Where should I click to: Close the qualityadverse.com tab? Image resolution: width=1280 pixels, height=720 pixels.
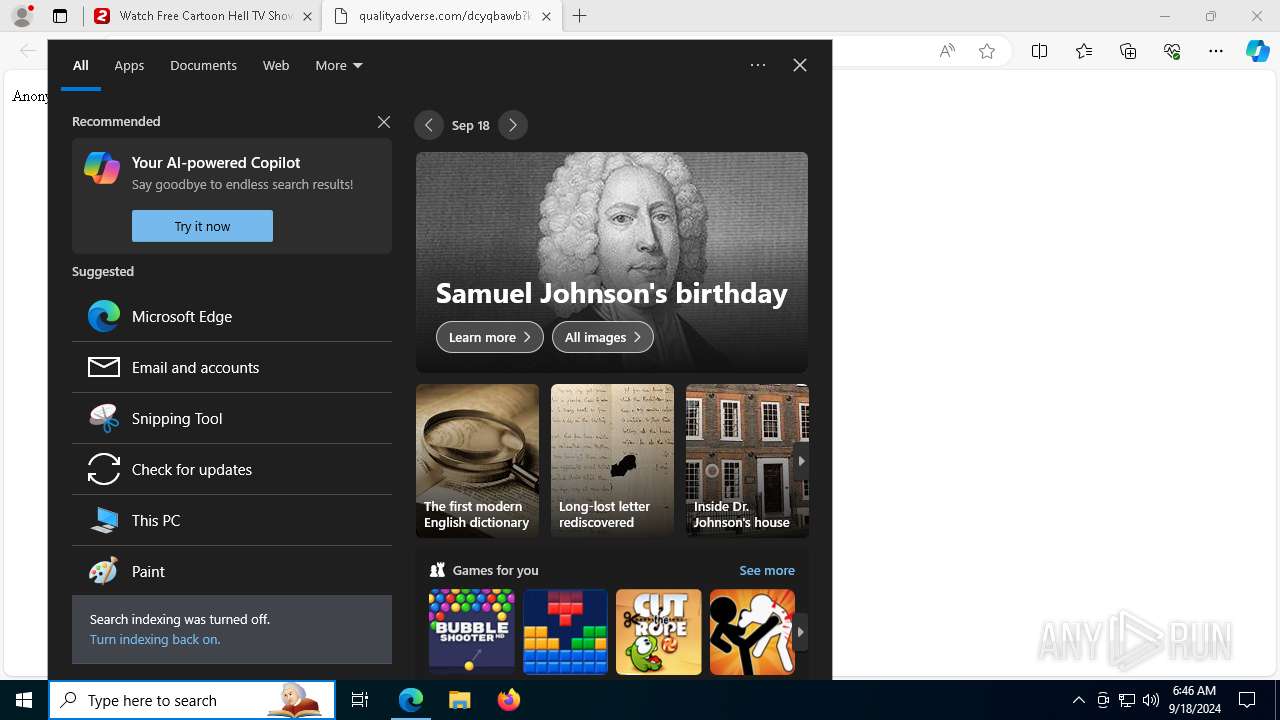coord(546,16)
